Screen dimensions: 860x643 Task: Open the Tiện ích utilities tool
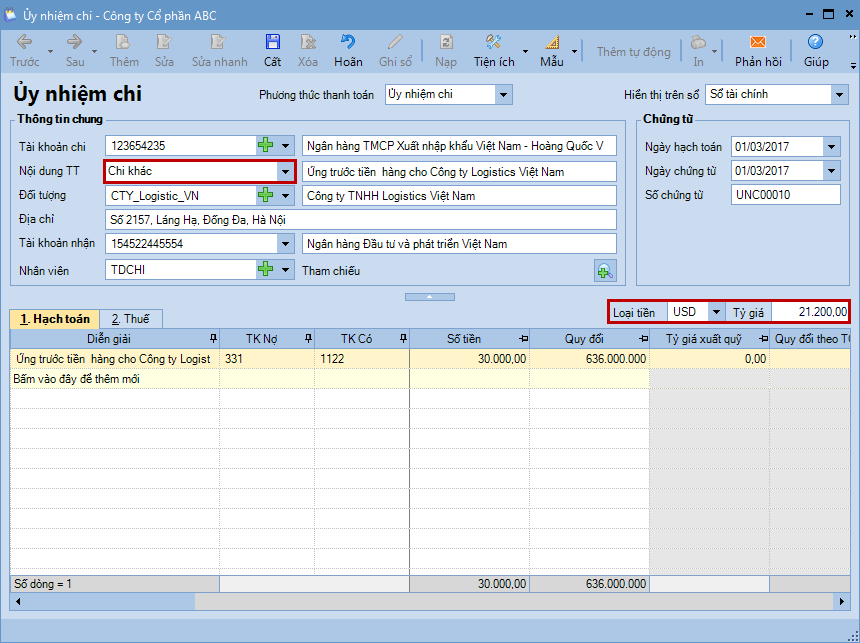pyautogui.click(x=494, y=50)
